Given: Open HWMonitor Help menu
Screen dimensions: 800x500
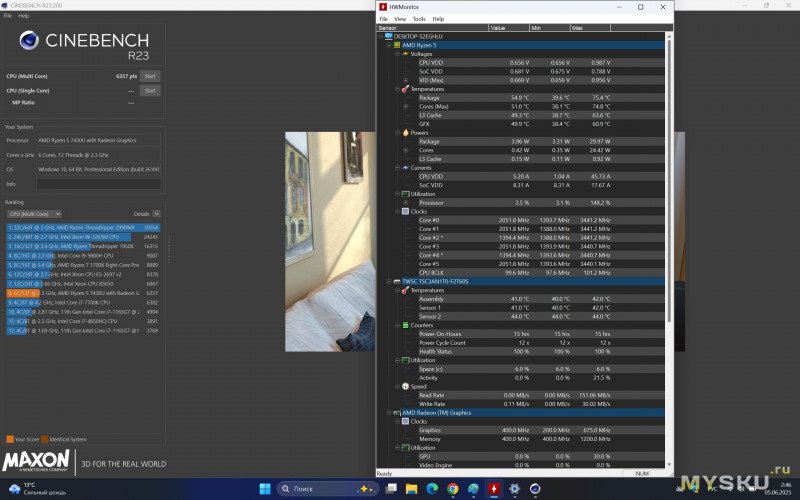Looking at the screenshot, I should [x=438, y=19].
